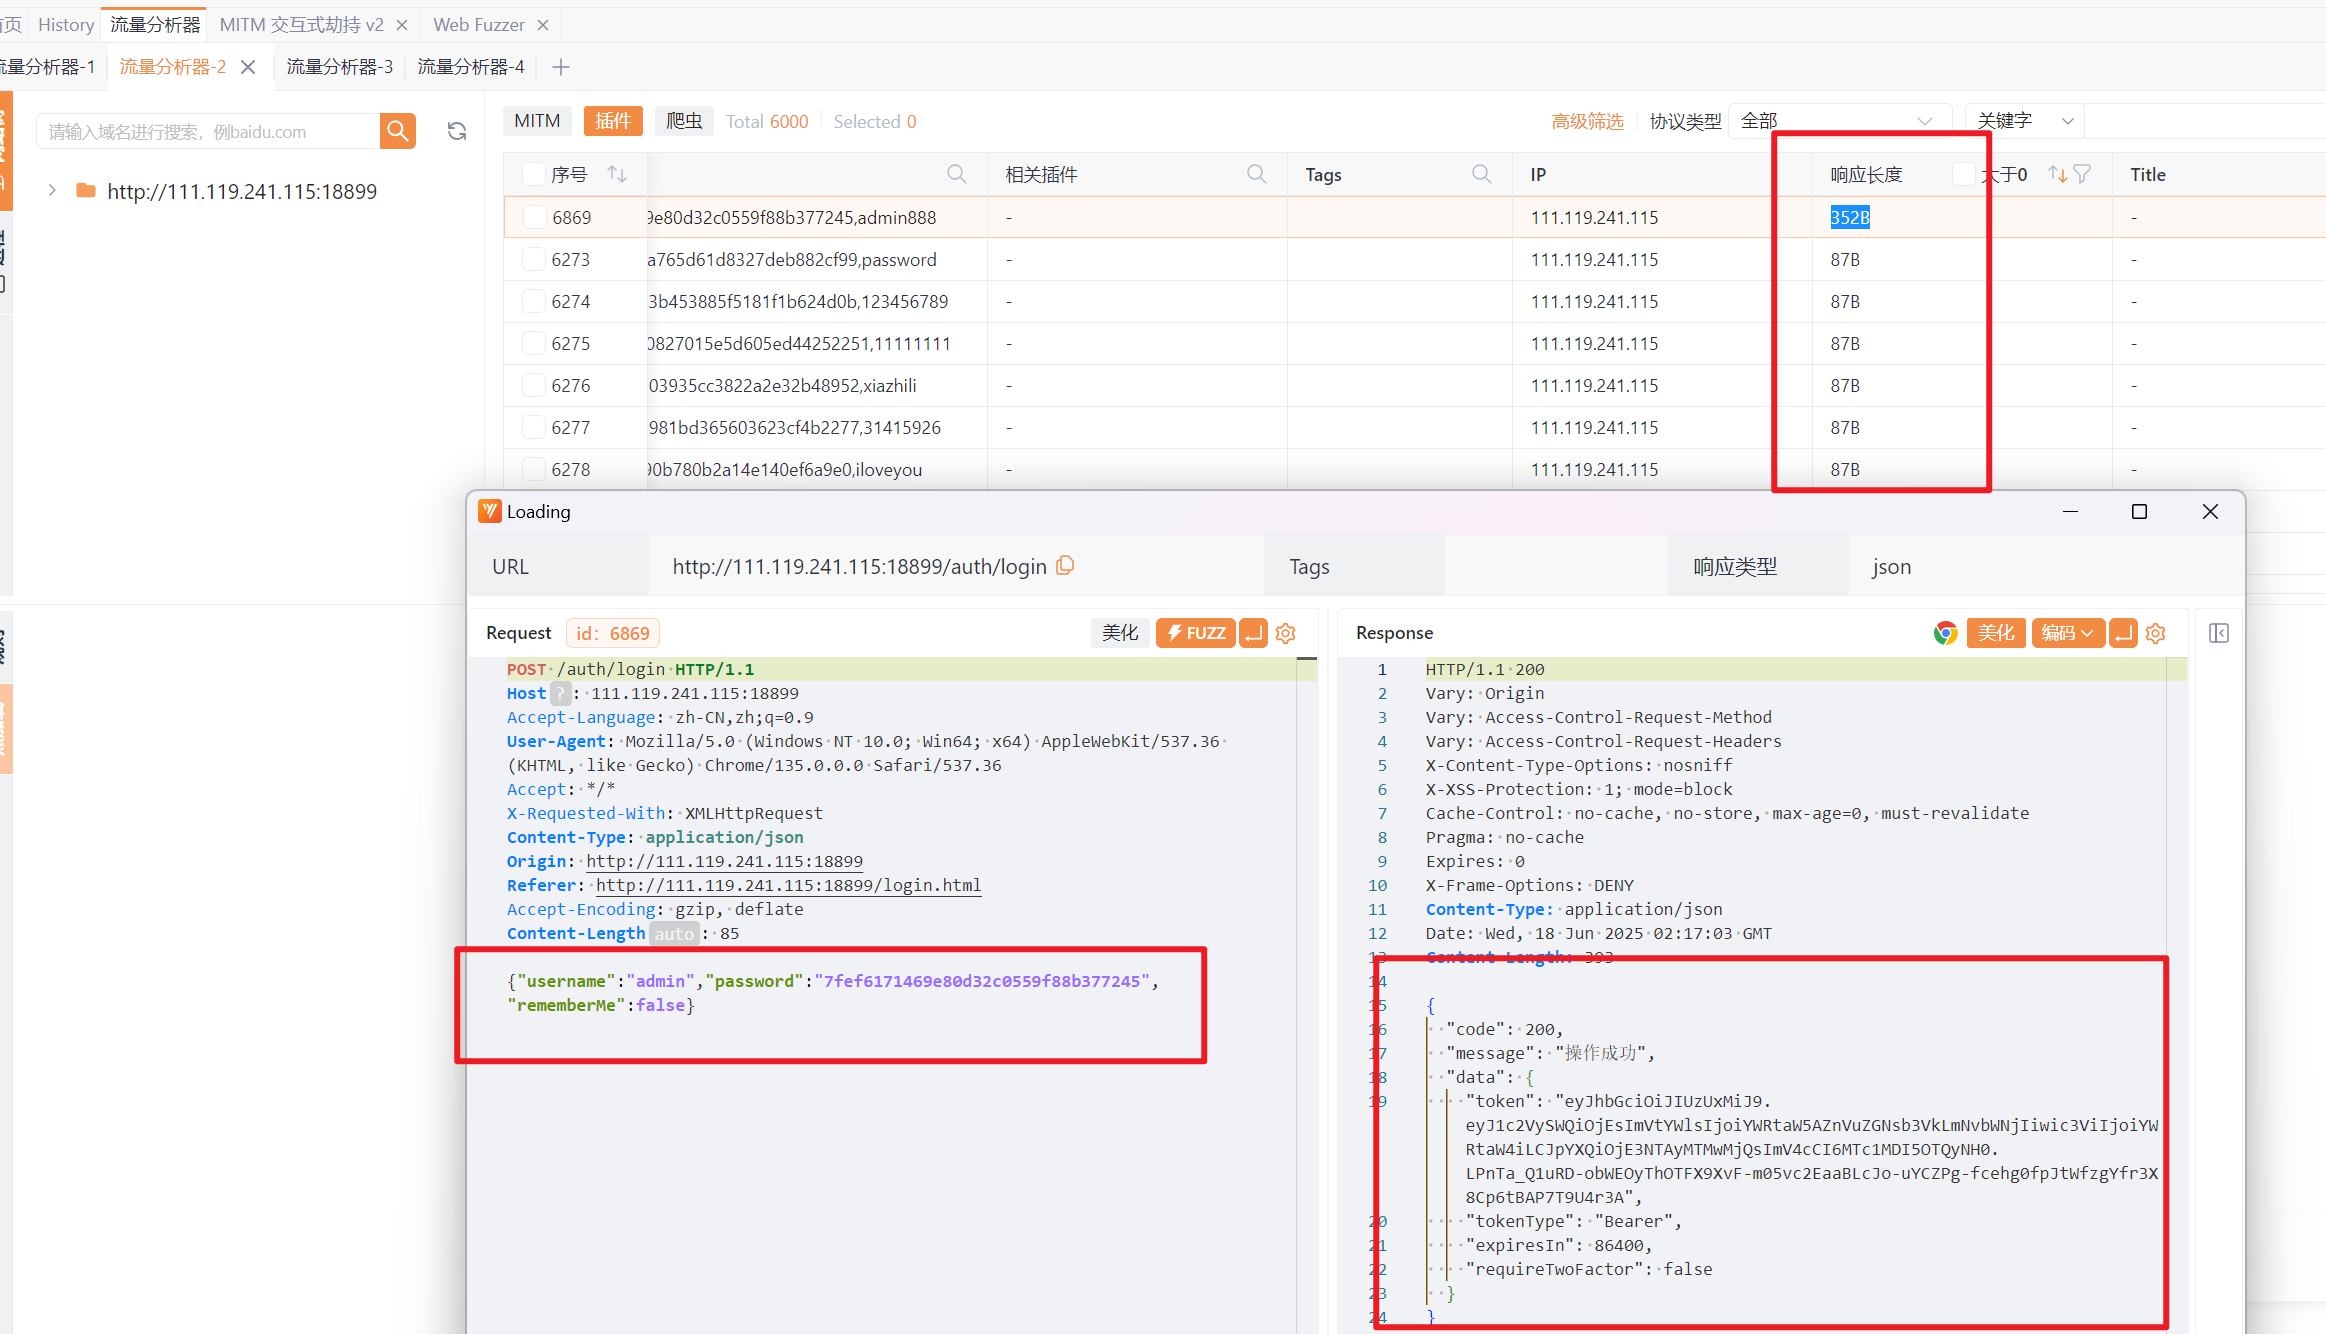The height and width of the screenshot is (1334, 2326).
Task: Toggle the select-all checkbox in the header
Action: coord(534,174)
